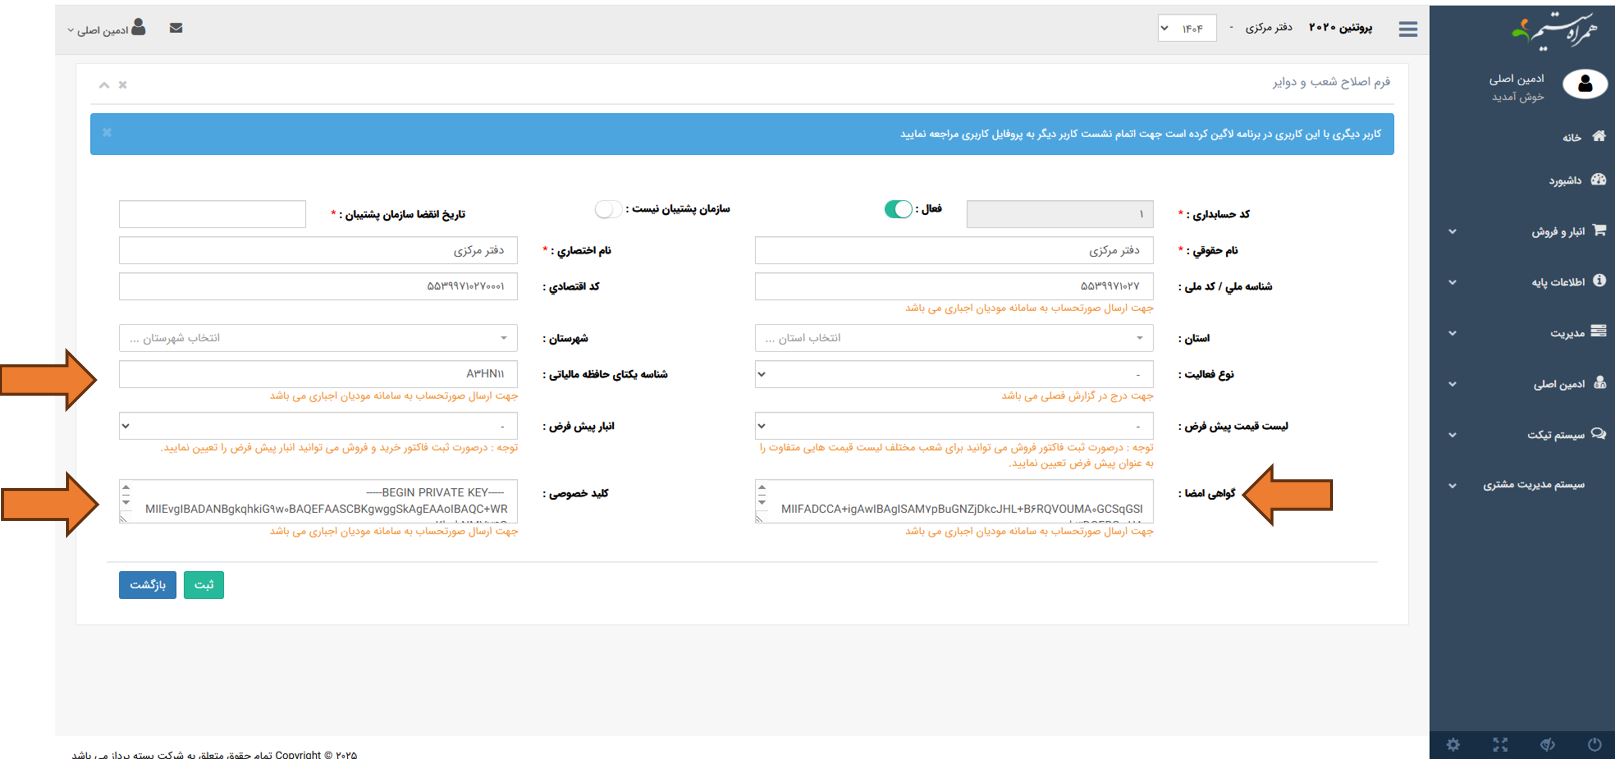
Task: Open settings gear icon in sidebar footer
Action: (x=1453, y=745)
